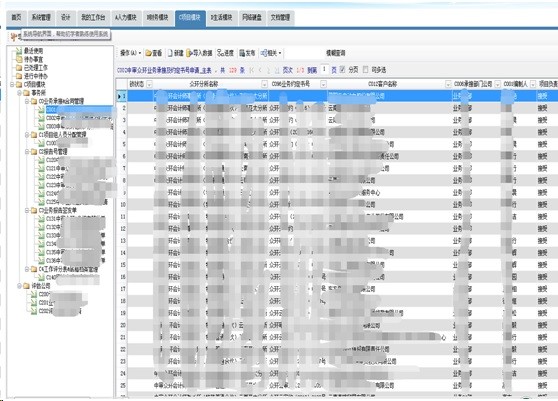Click the 进度 progress icon

click(x=220, y=53)
